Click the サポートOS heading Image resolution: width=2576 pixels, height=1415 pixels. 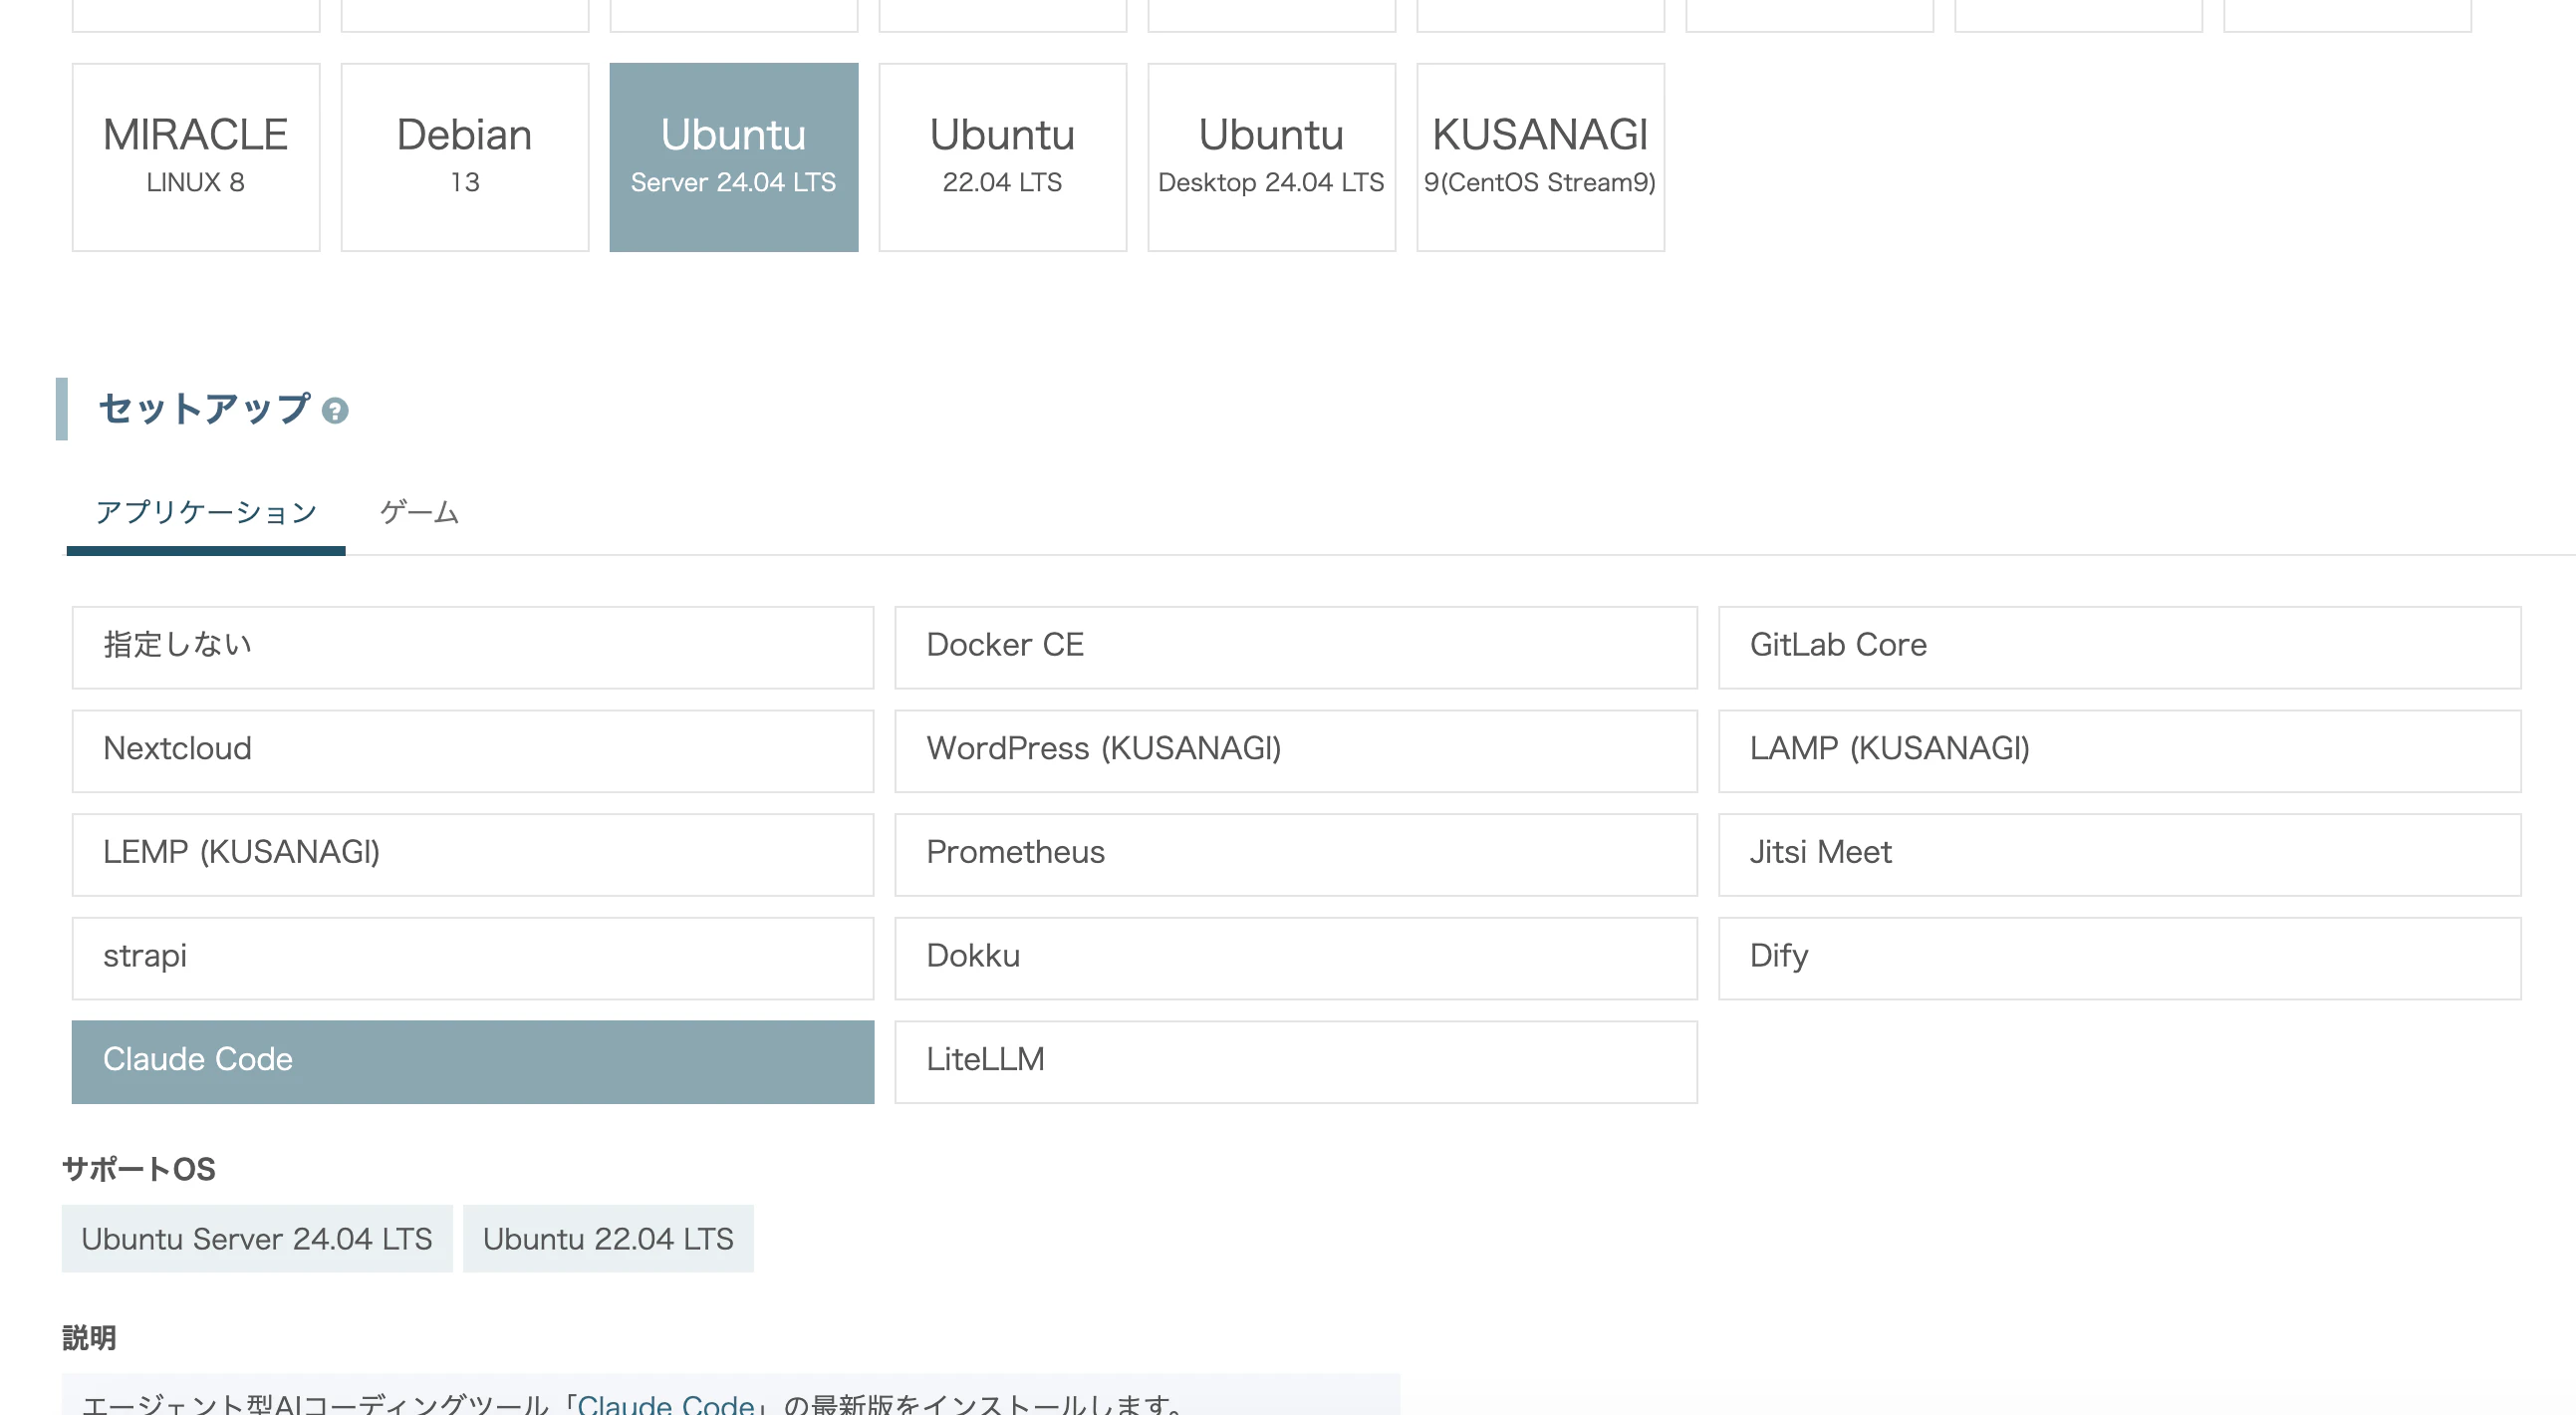[x=139, y=1169]
